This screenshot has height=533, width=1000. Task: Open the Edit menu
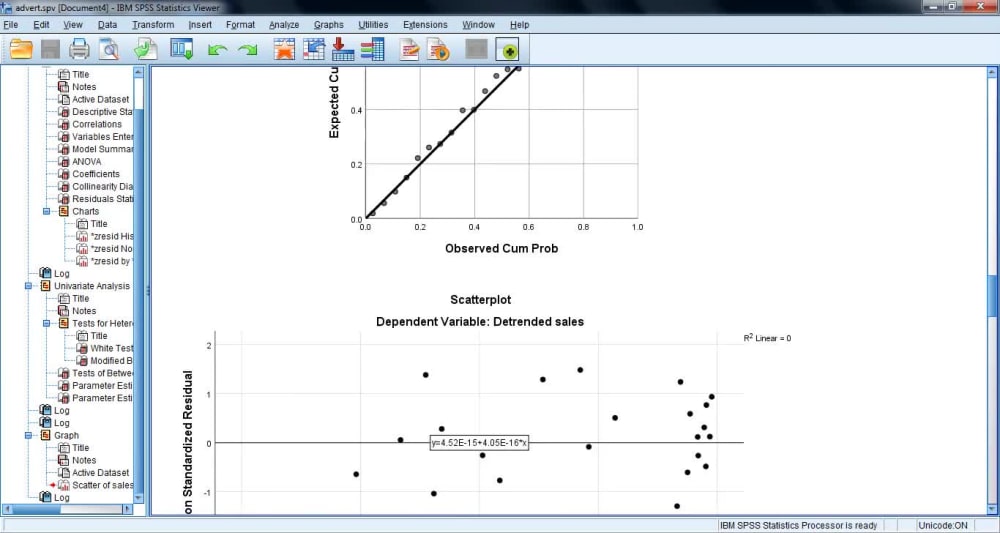(x=41, y=25)
